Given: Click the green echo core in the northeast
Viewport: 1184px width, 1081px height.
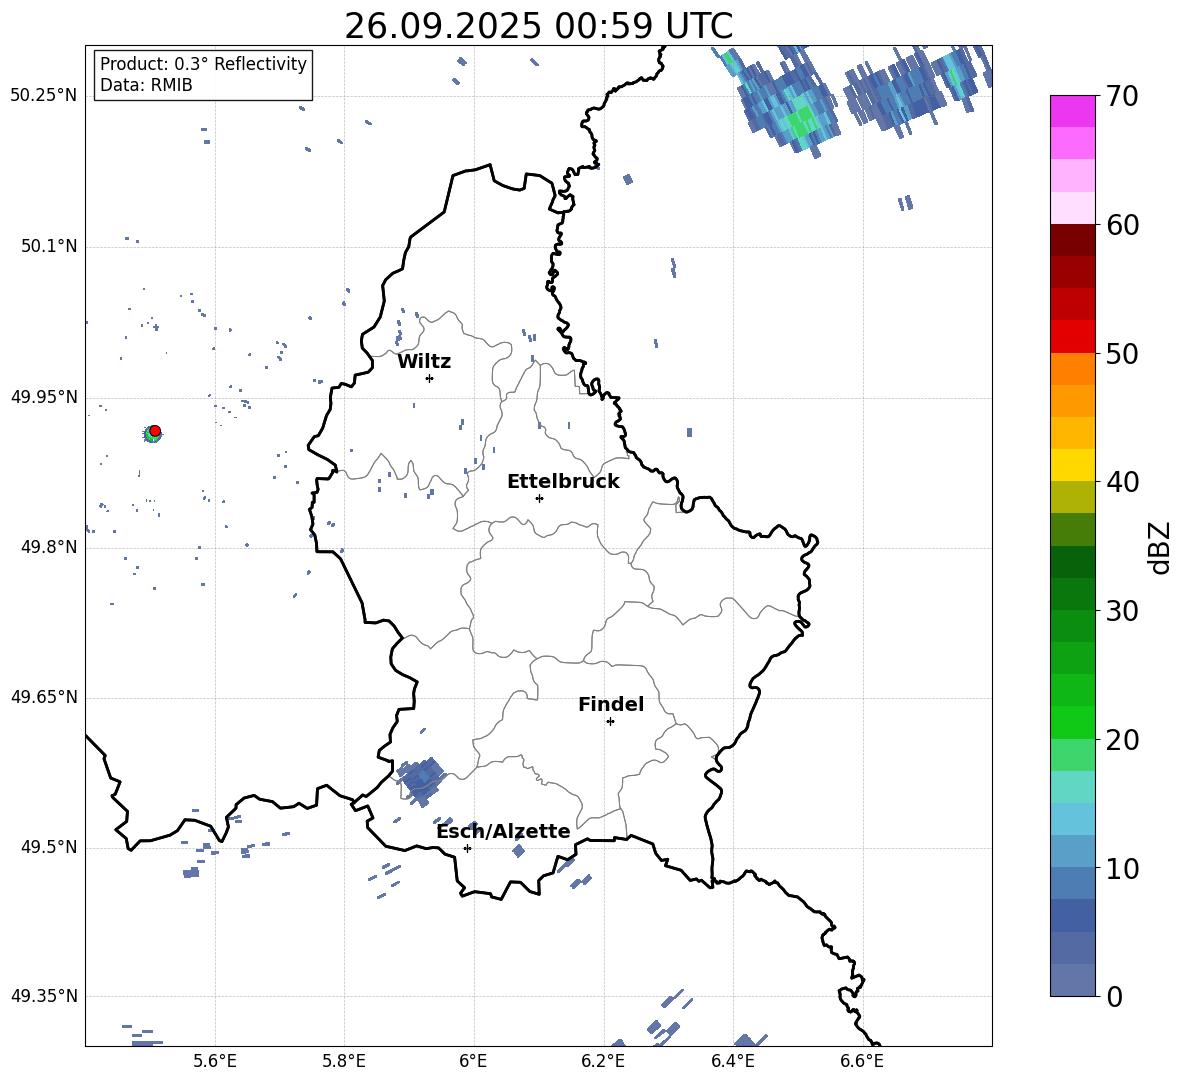Looking at the screenshot, I should click(x=800, y=120).
